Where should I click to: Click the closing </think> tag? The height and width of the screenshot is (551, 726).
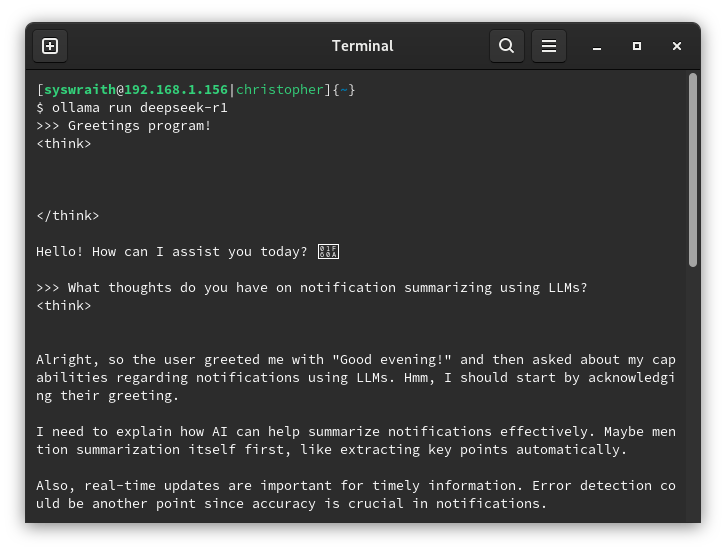click(x=68, y=216)
